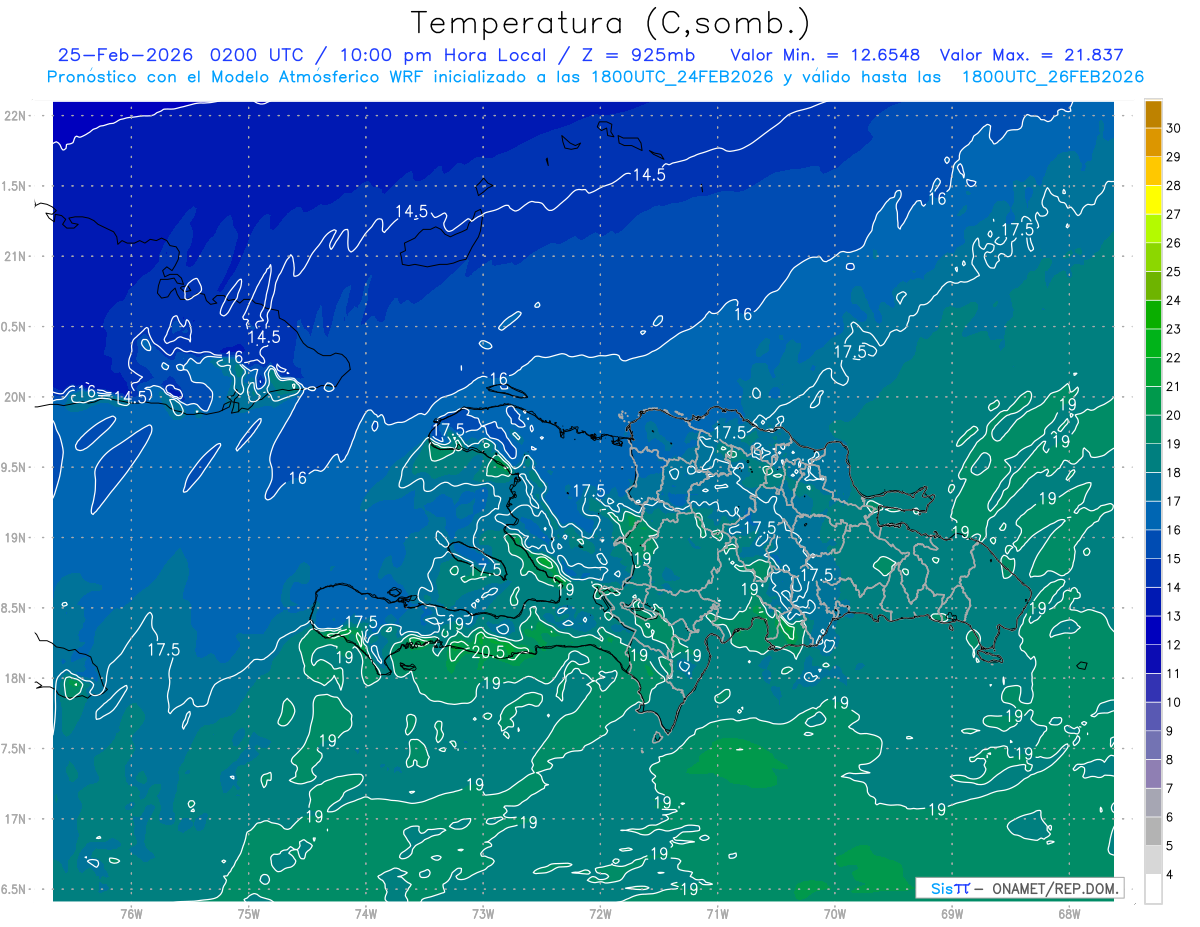Image resolution: width=1200 pixels, height=927 pixels.
Task: Click the '74W' longitude axis label
Action: (365, 914)
